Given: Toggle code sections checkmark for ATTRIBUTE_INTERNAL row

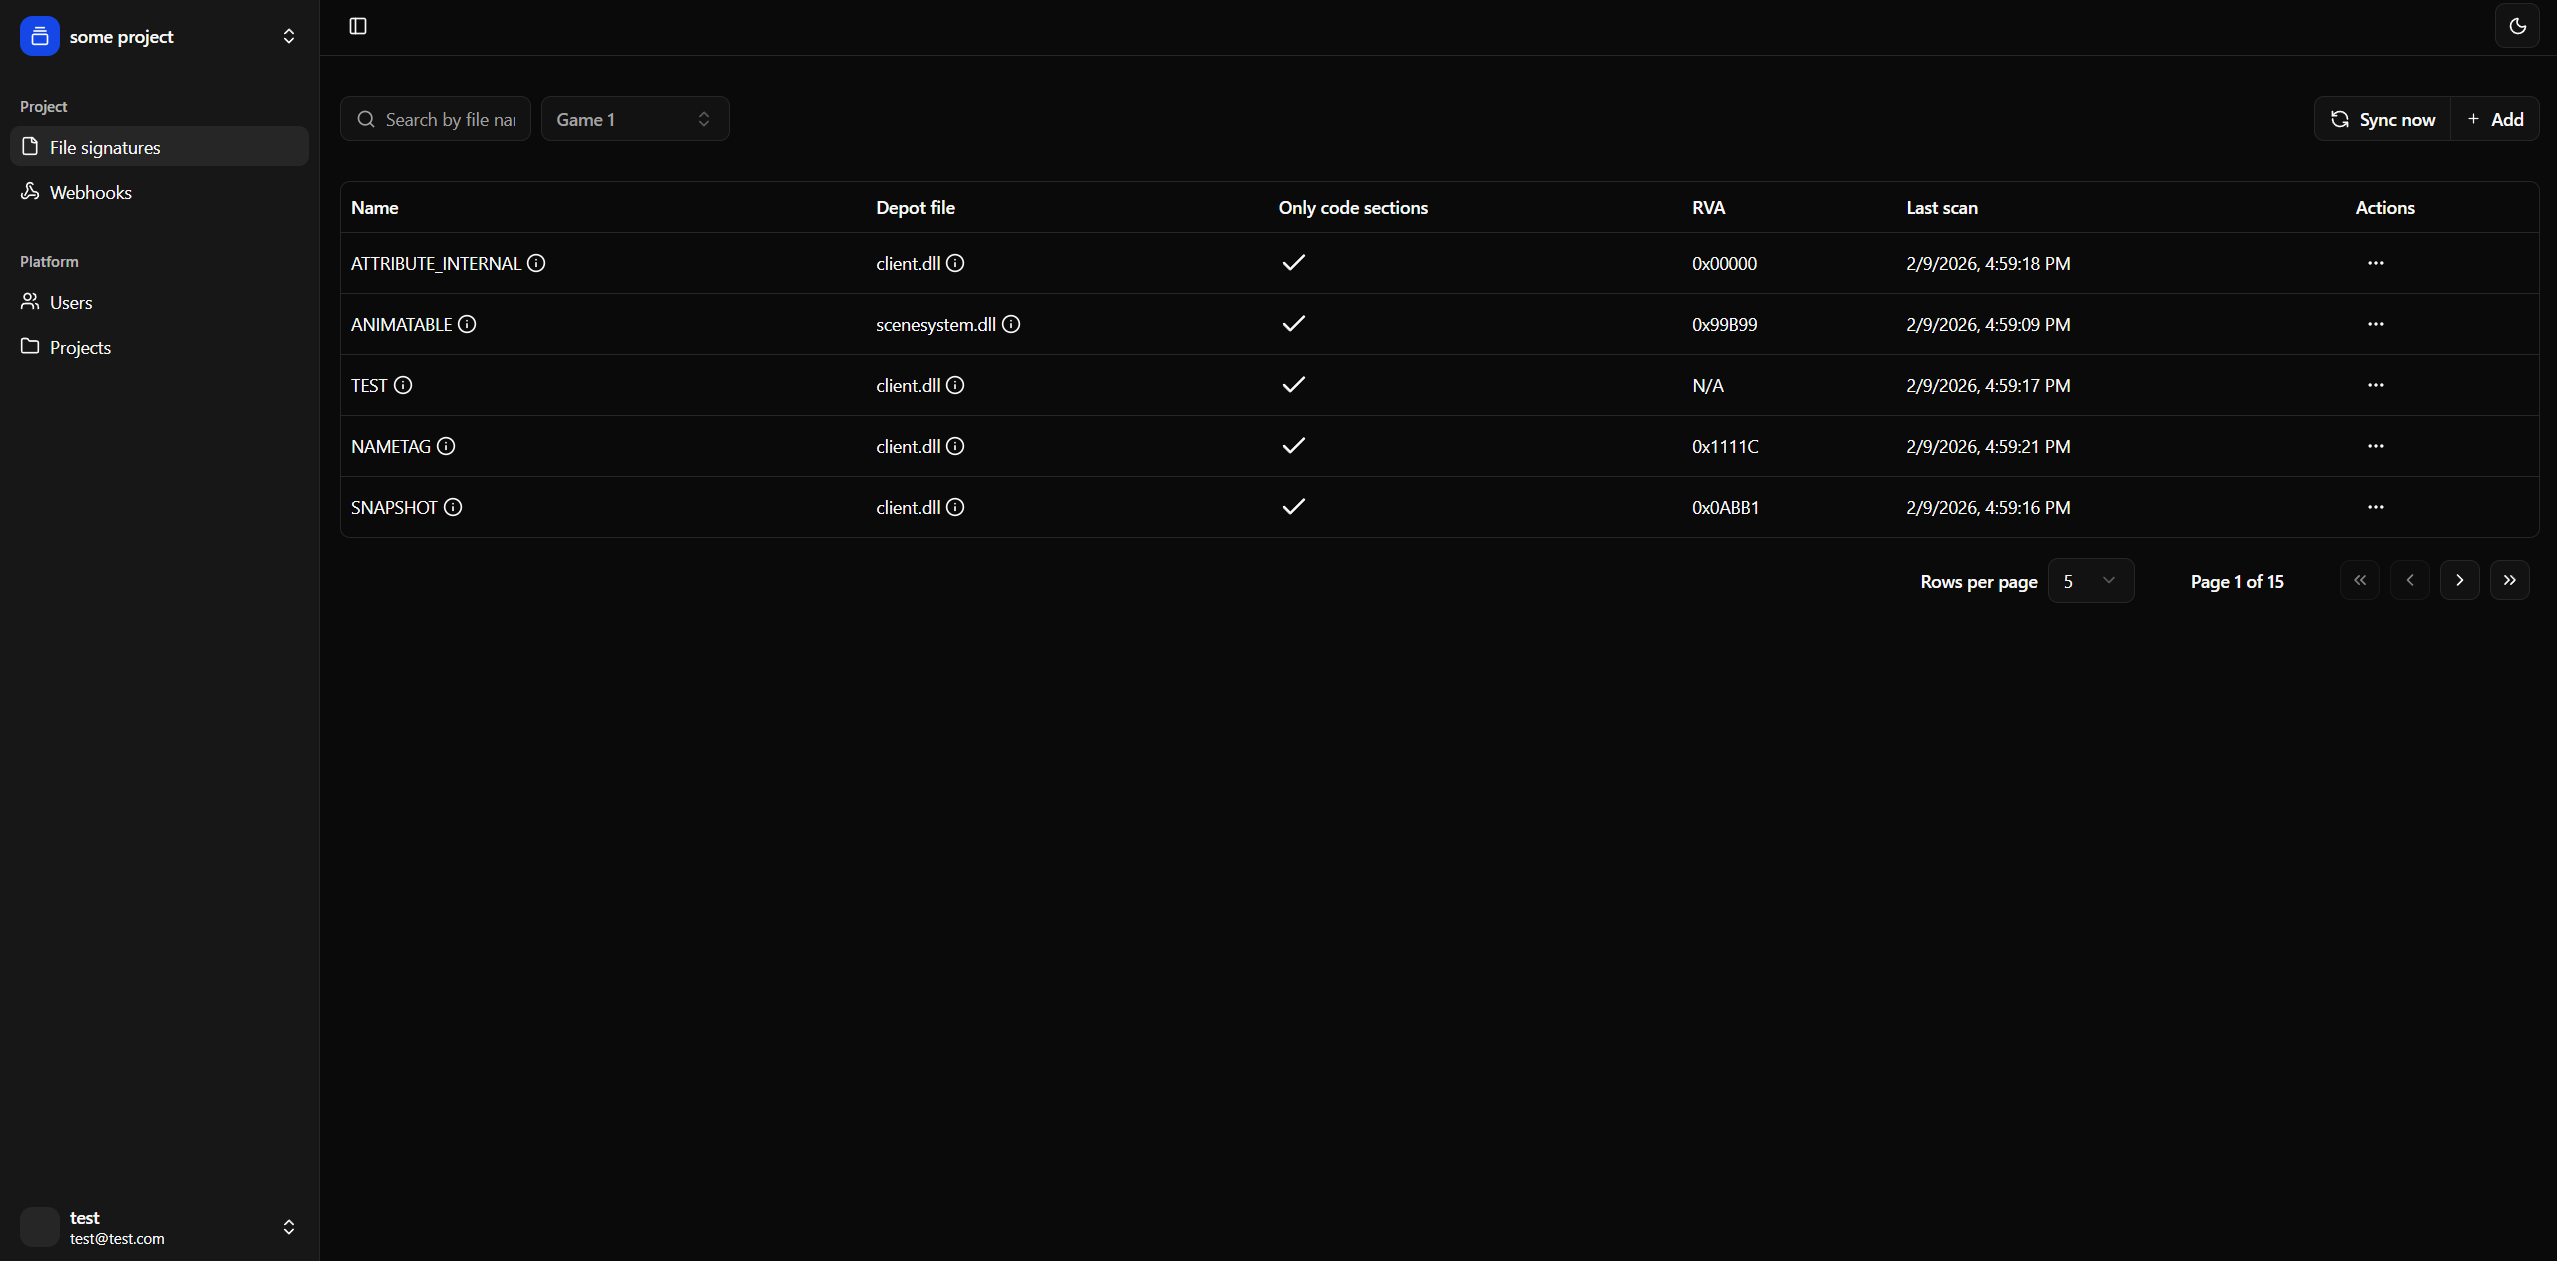Looking at the screenshot, I should coord(1293,263).
